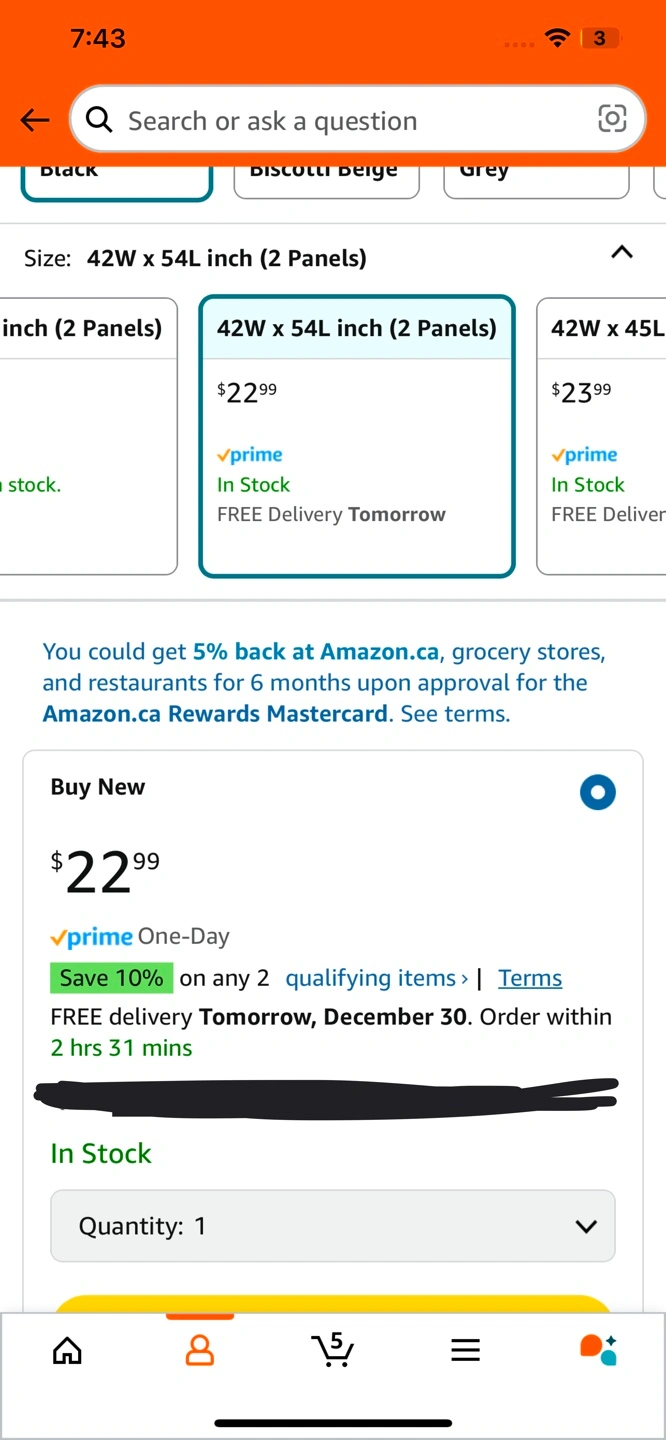The height and width of the screenshot is (1440, 666).
Task: Collapse the Size options chevron
Action: (622, 252)
